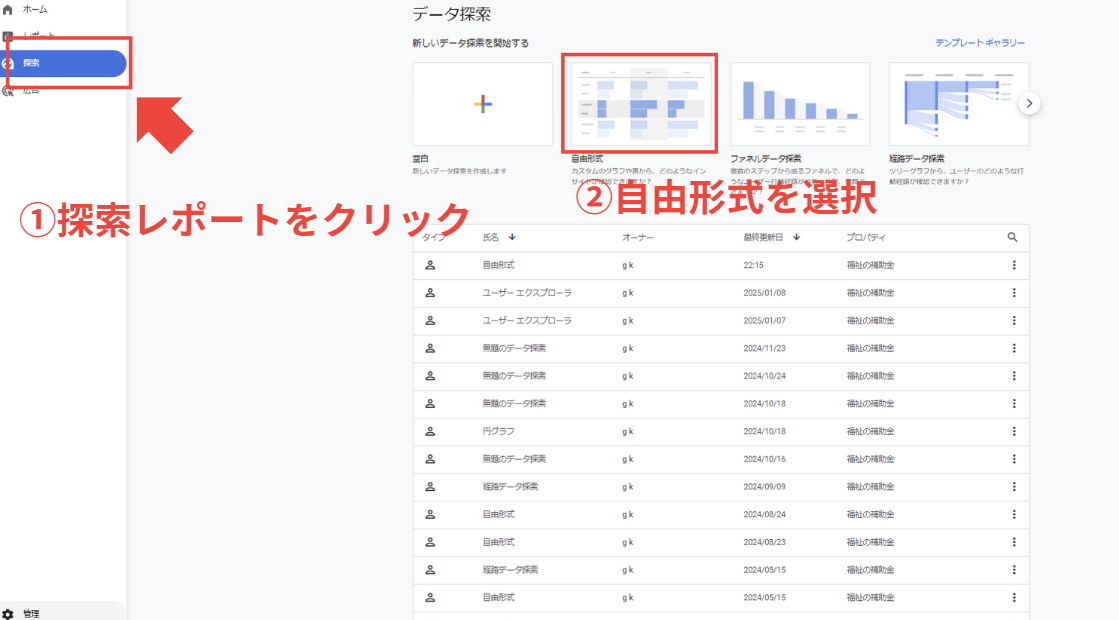
Task: Open ユーザー エクスプローラ dated 2025/01/08
Action: click(x=527, y=293)
